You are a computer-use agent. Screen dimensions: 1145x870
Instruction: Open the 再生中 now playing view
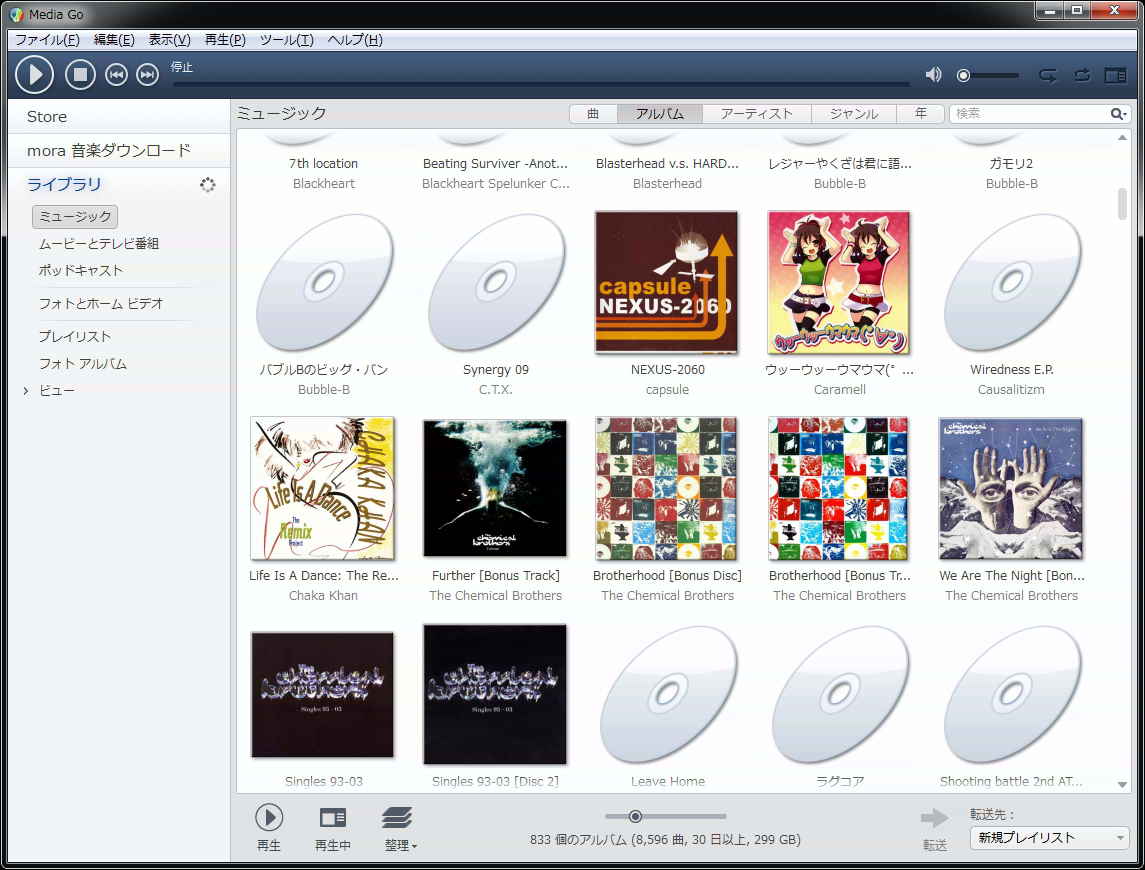(333, 828)
